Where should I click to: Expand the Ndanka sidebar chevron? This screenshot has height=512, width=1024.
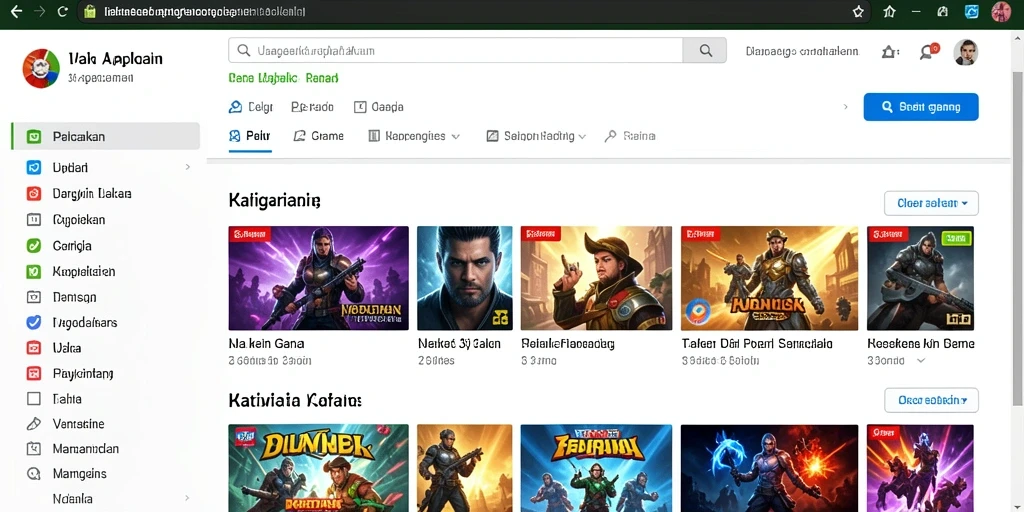187,498
